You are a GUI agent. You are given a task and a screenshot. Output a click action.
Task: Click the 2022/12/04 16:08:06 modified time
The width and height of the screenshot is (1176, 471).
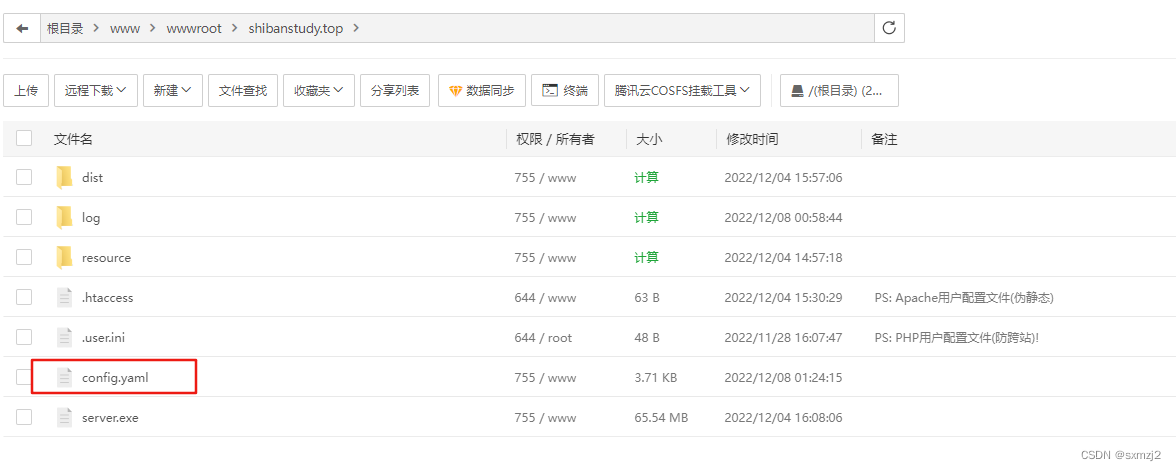[x=783, y=418]
